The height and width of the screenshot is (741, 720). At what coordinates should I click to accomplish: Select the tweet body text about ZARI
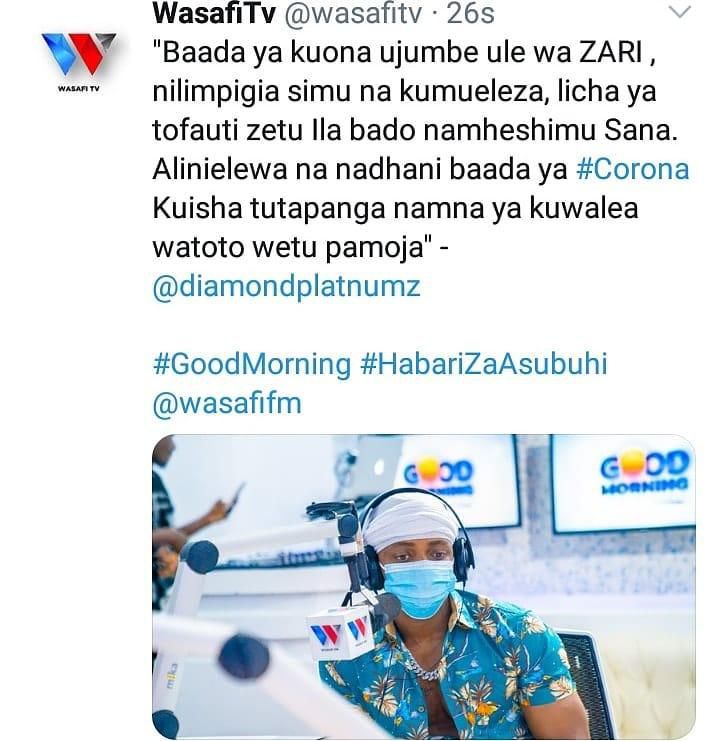point(420,149)
